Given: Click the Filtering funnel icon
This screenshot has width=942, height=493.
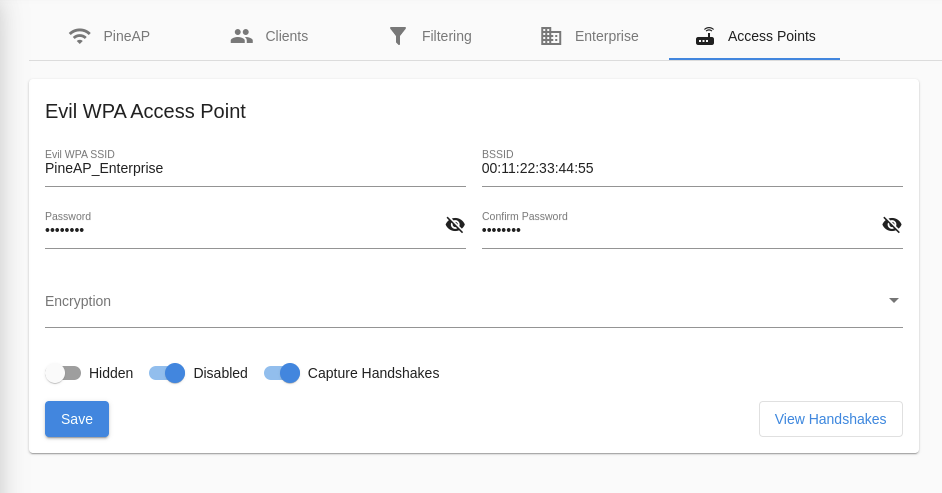Looking at the screenshot, I should [398, 36].
